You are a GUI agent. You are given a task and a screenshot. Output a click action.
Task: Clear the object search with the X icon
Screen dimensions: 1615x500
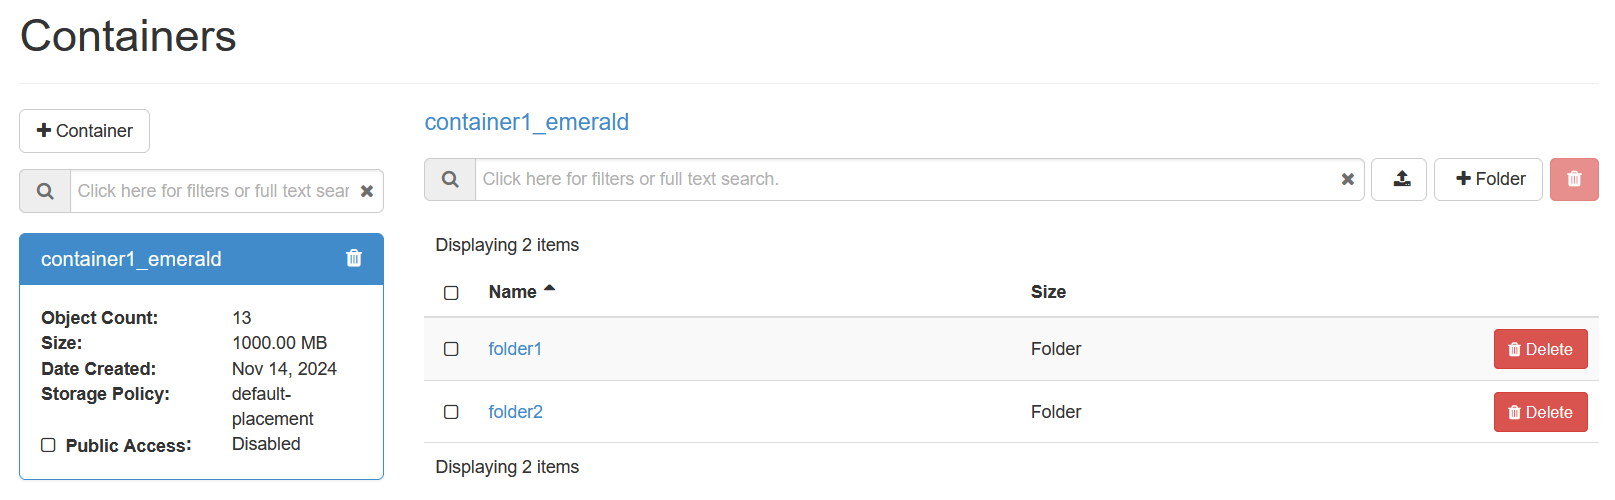1348,179
